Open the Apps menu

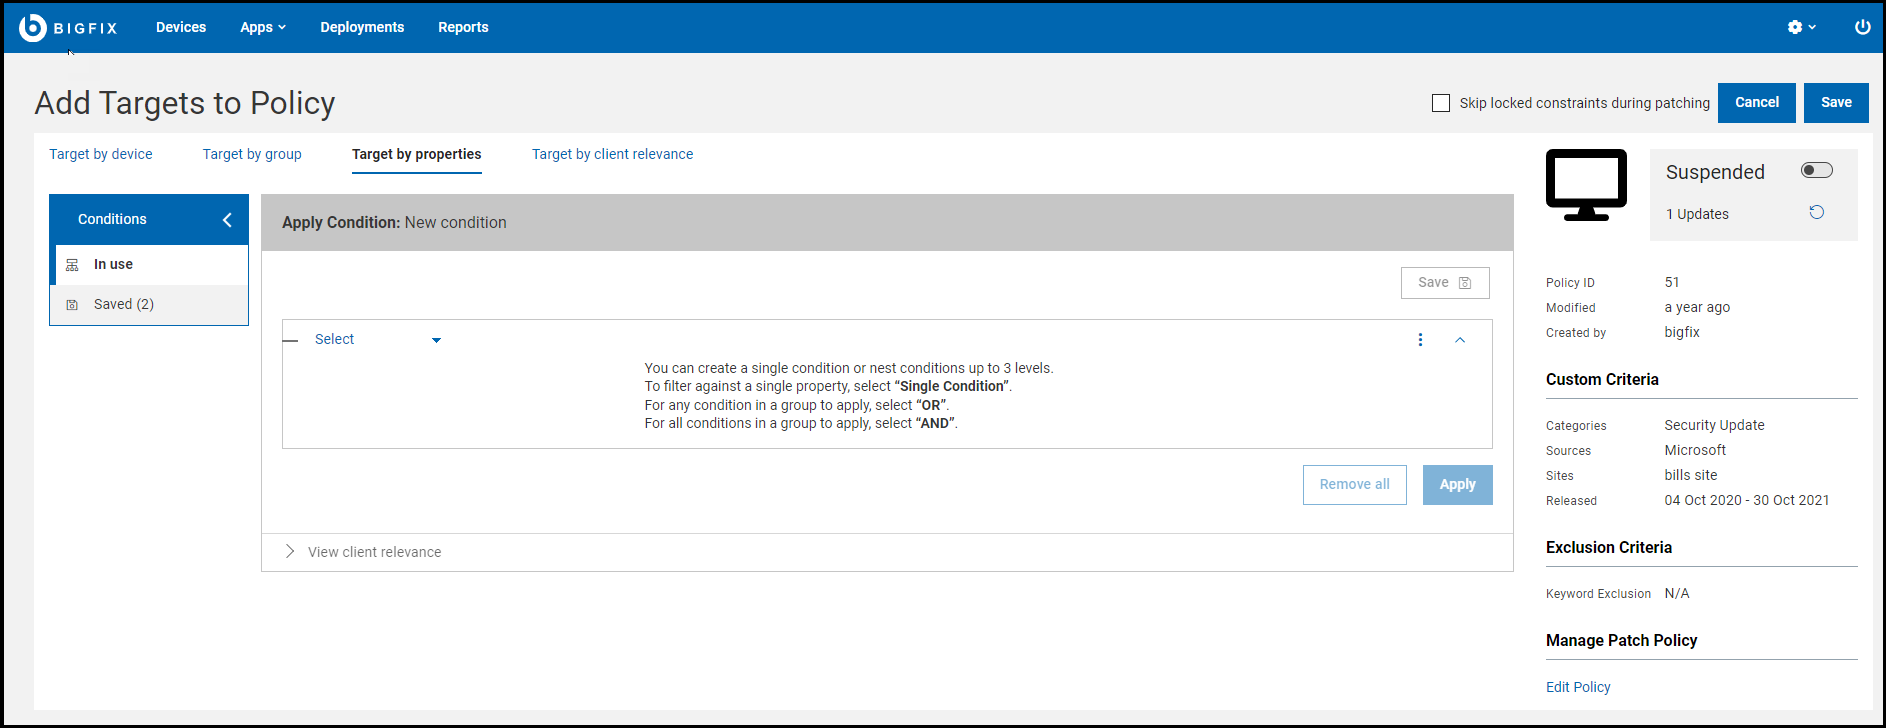point(262,27)
